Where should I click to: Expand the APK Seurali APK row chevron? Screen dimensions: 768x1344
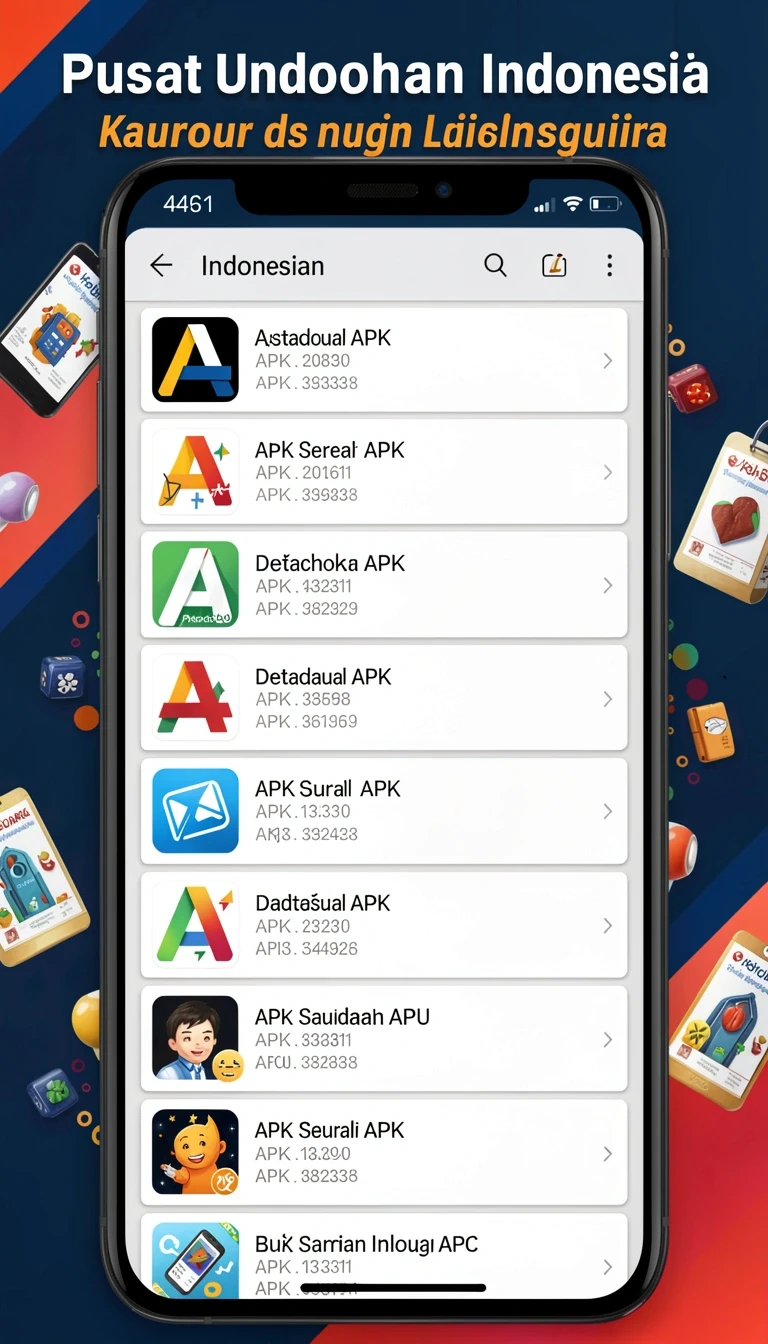[x=607, y=1153]
